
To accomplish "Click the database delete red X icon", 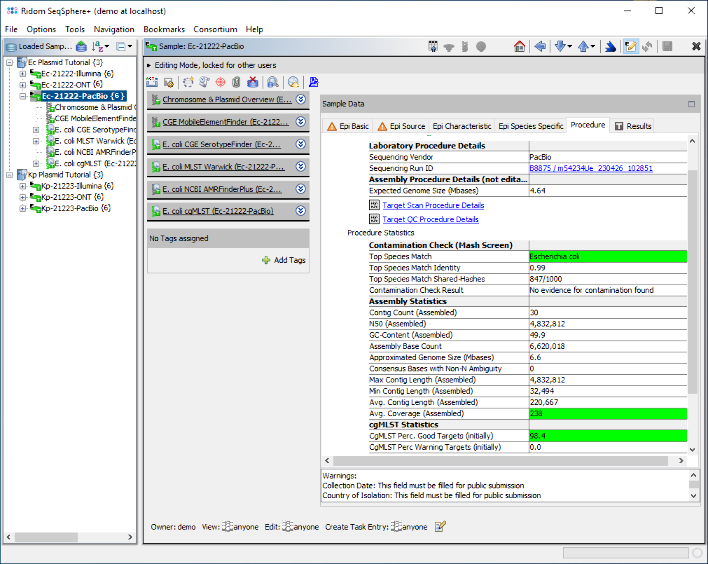I will 253,82.
